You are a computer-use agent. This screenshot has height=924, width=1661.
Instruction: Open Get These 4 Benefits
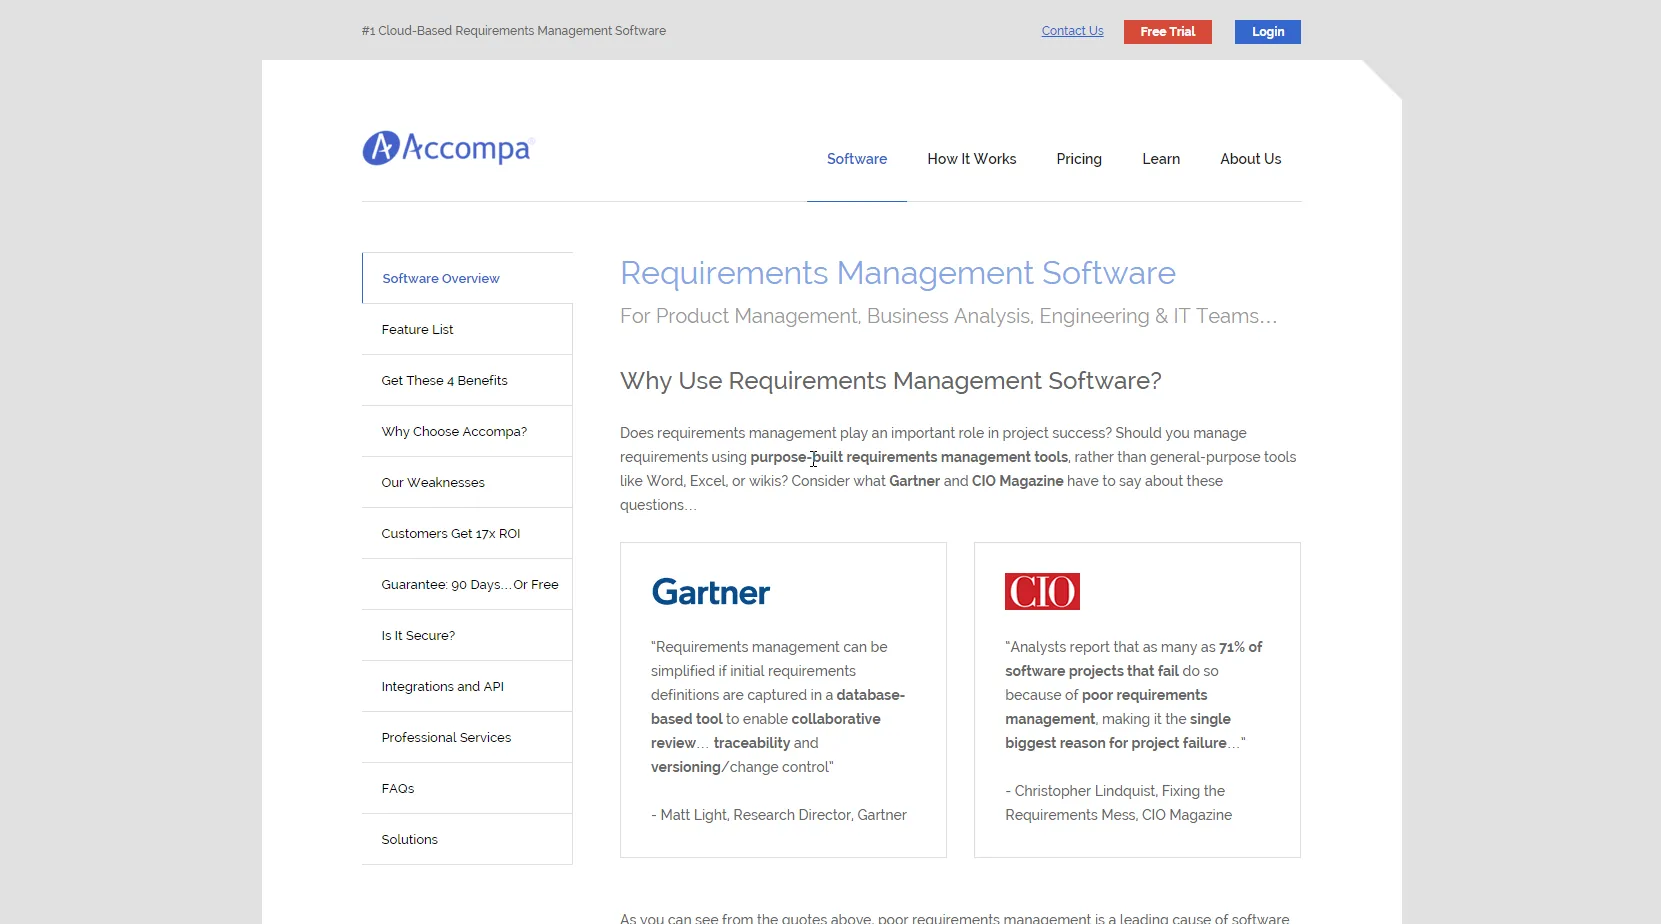(467, 380)
